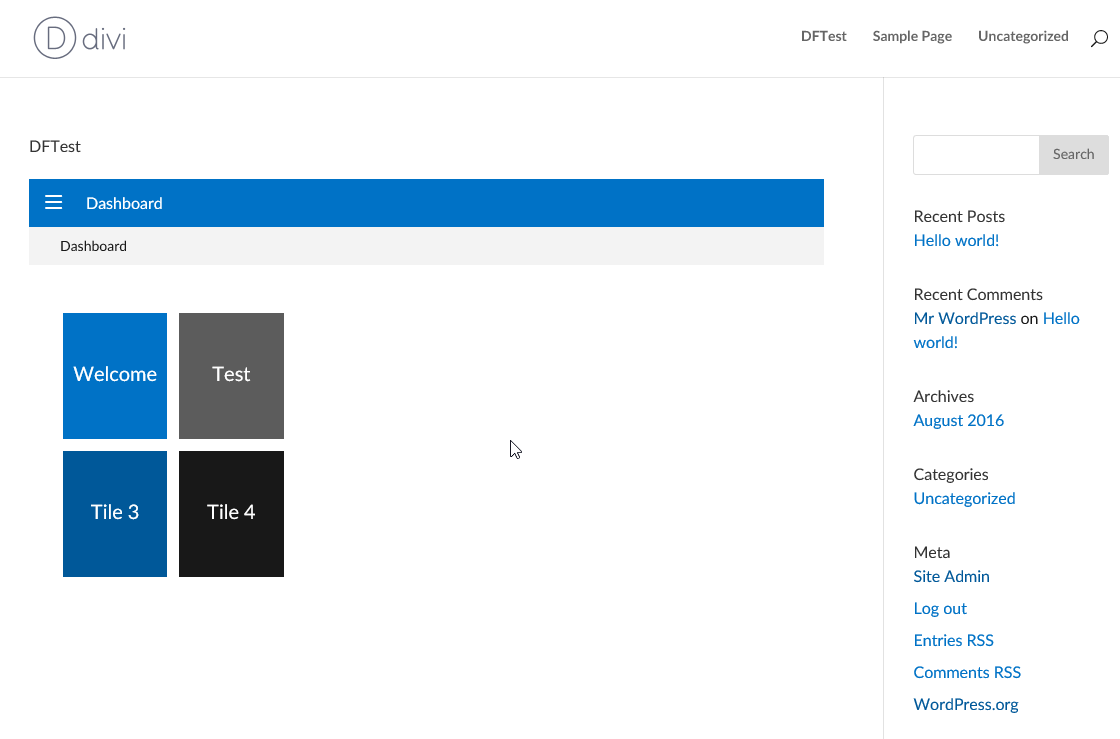
Task: Open the Dashboard hamburger menu
Action: point(53,201)
